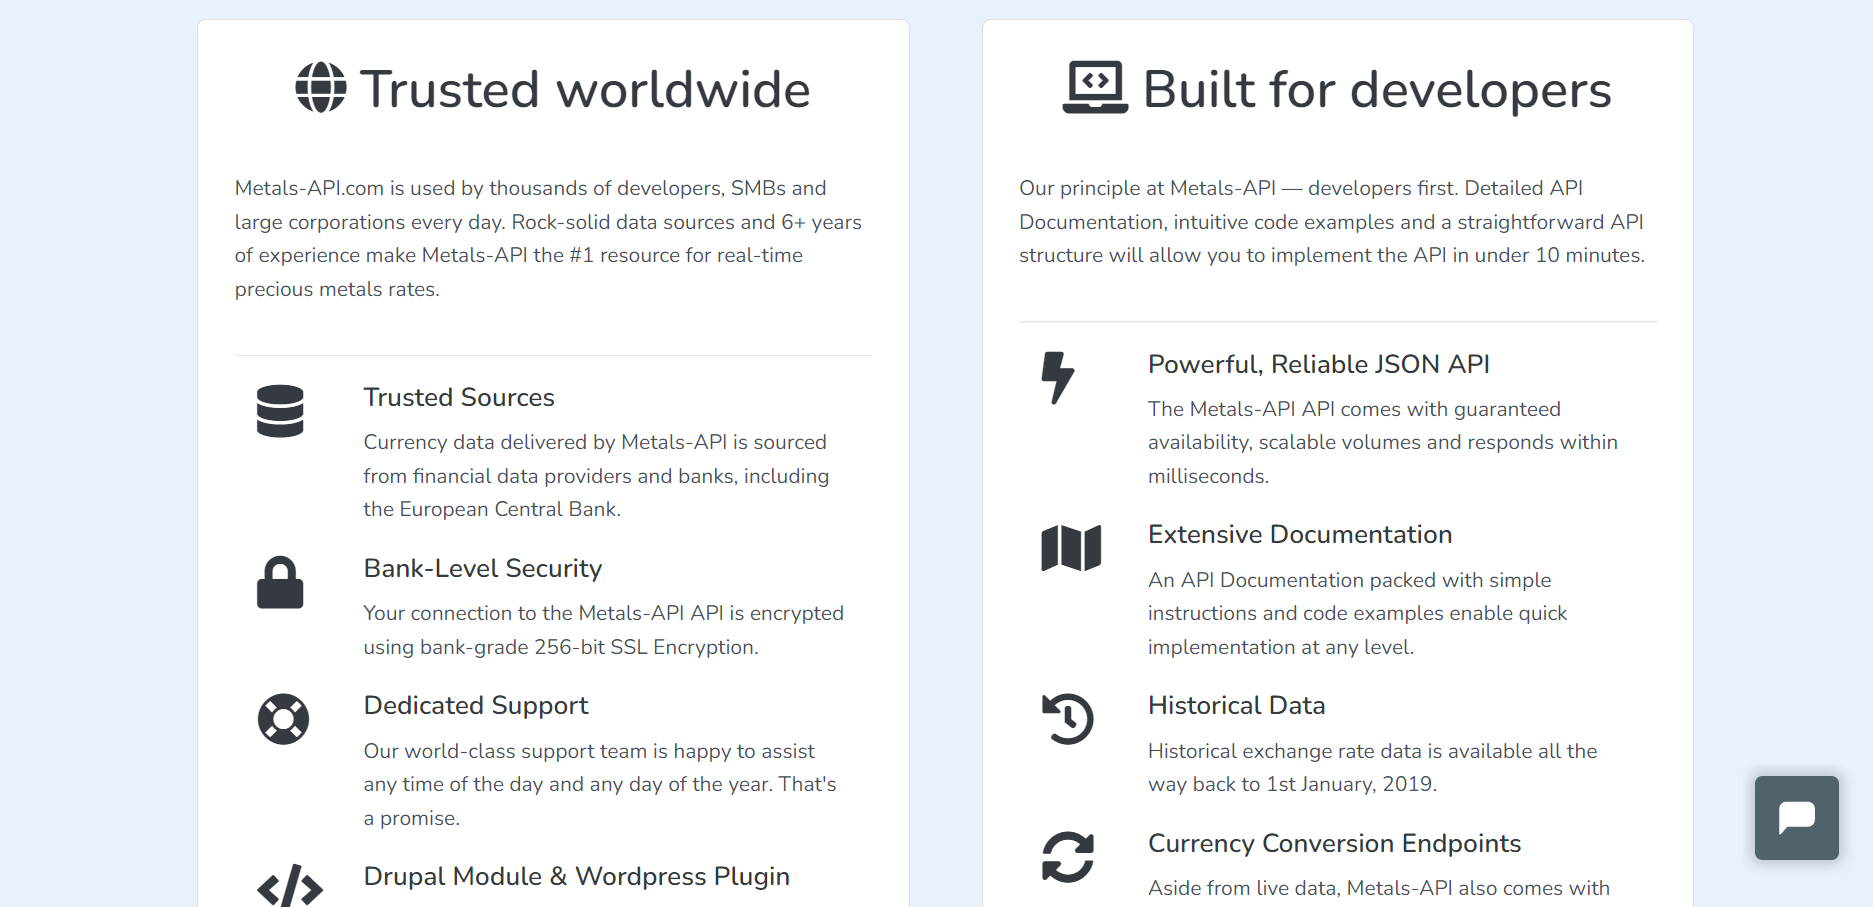Screen dimensions: 1873x907
Task: Click the Bank-Level Security title
Action: pos(483,568)
